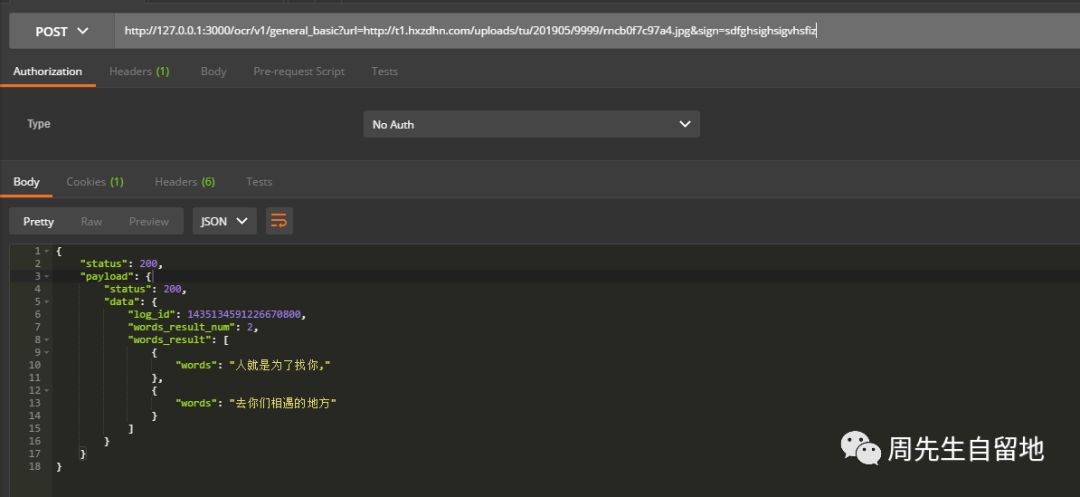Screen dimensions: 1080x497
Task: Open the No Auth type dropdown
Action: [x=531, y=125]
